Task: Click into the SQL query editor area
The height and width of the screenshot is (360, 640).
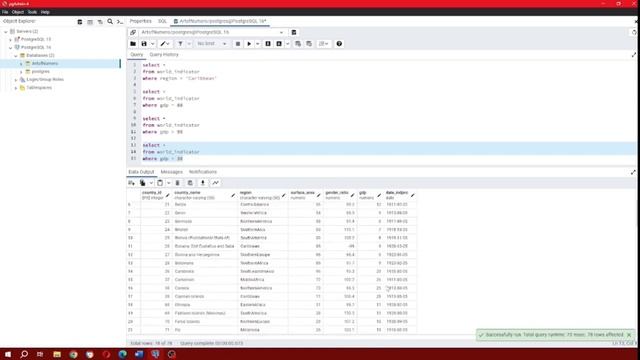Action: coord(388,111)
